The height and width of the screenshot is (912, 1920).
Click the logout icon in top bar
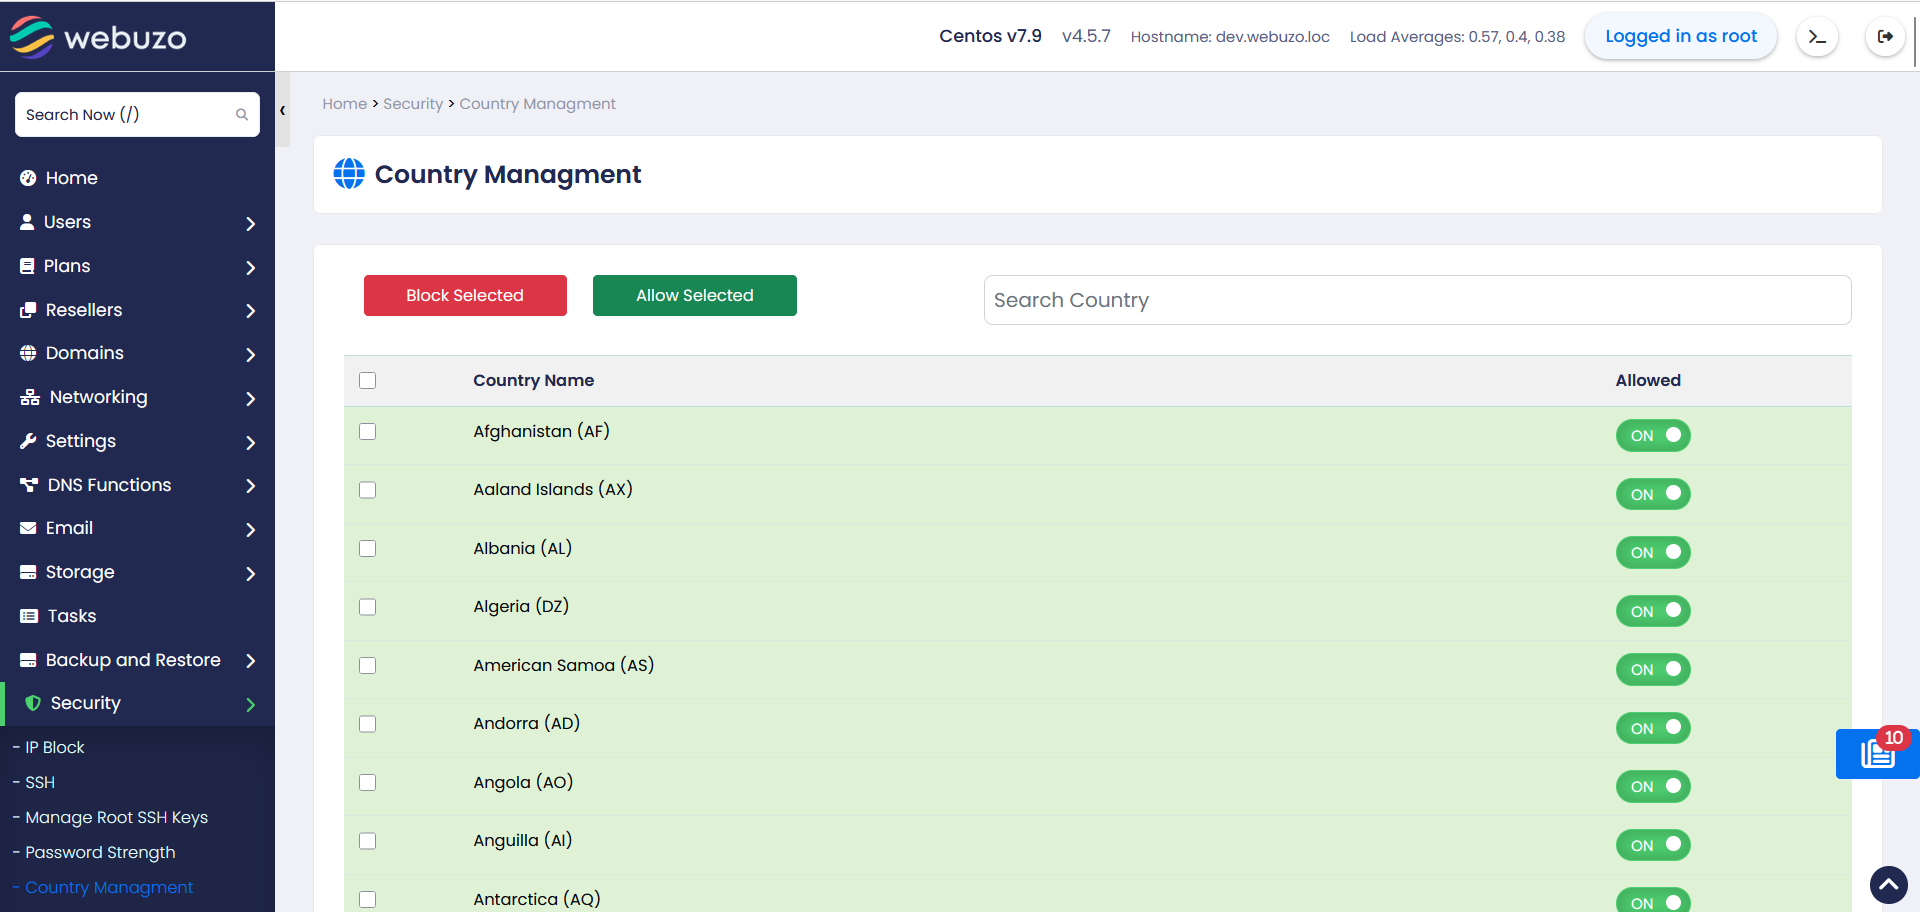tap(1884, 37)
